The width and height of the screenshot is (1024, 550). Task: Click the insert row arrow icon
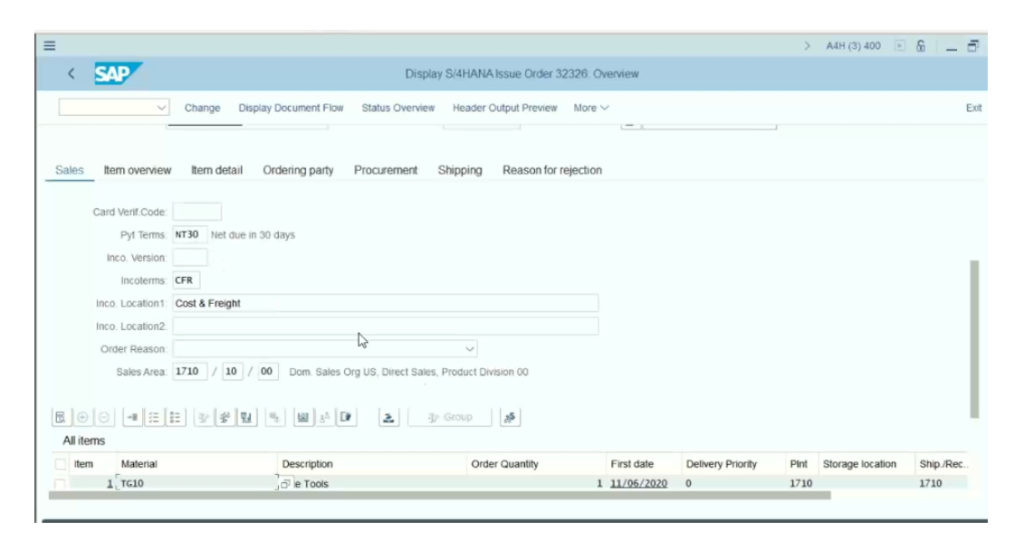(133, 417)
